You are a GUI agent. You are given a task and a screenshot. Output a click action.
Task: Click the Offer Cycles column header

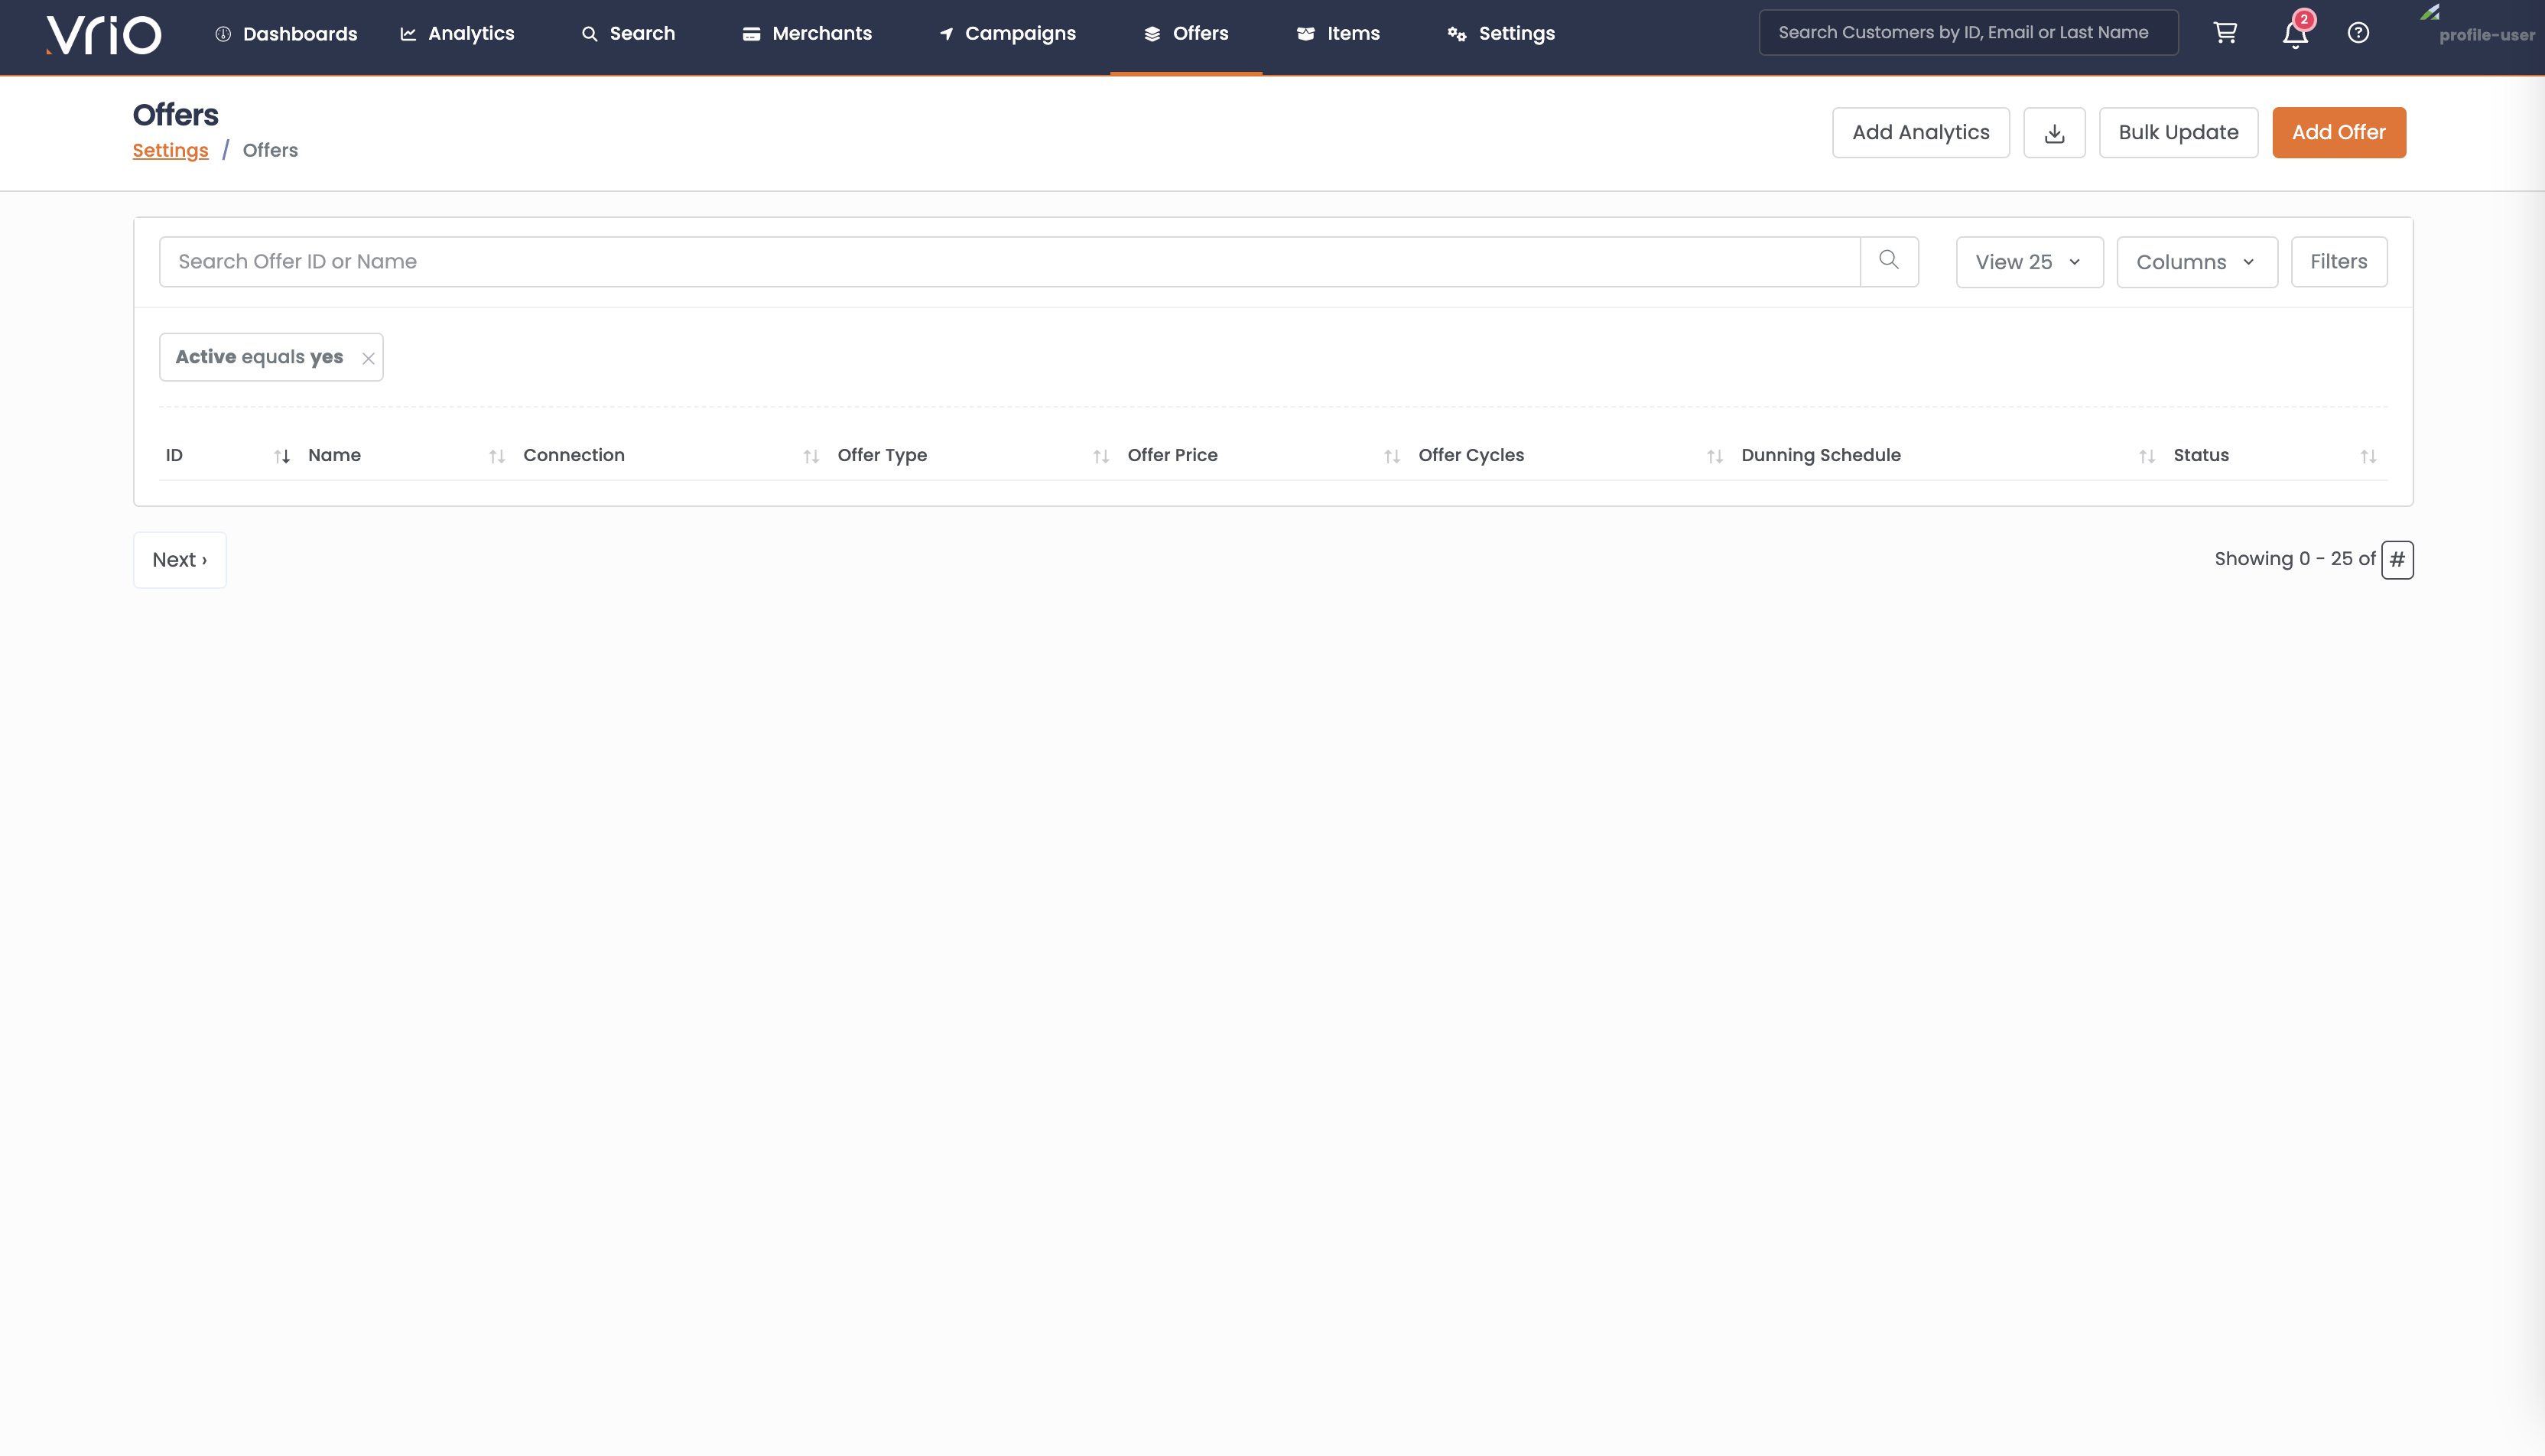coord(1471,456)
